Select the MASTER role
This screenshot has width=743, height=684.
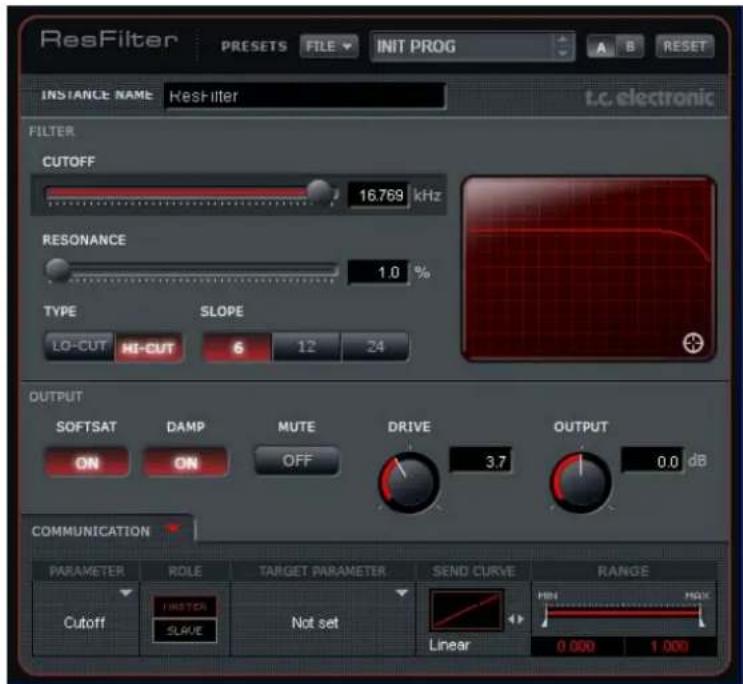pos(185,607)
